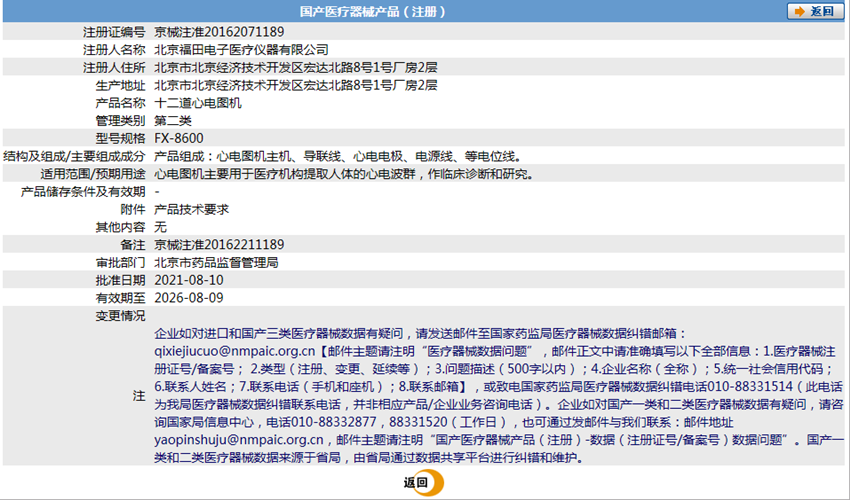Click intended use text starting 心电图机主要用于
The width and height of the screenshot is (850, 500).
344,174
